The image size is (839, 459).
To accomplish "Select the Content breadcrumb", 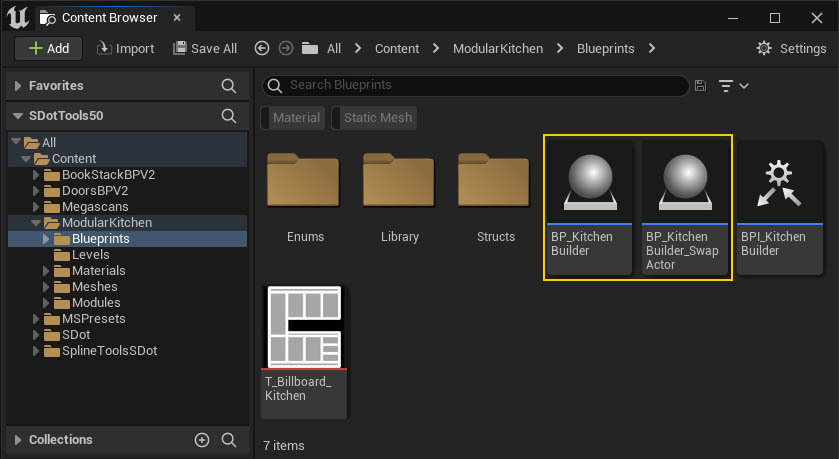I will pos(397,49).
